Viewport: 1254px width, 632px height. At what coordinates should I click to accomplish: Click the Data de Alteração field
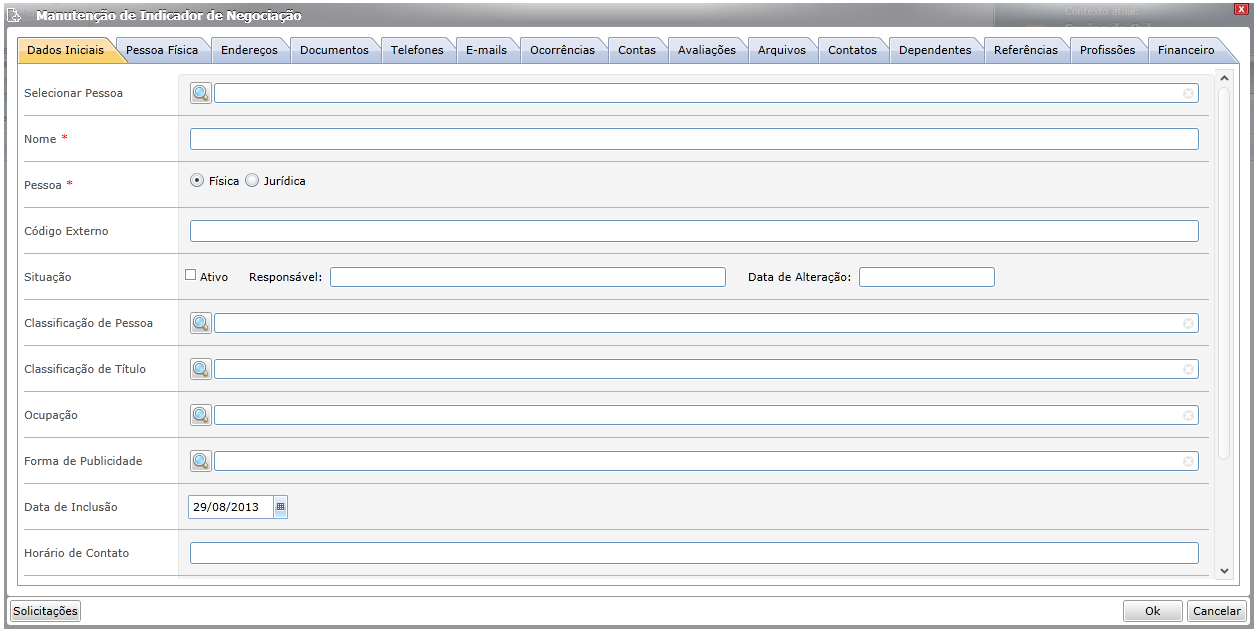927,277
